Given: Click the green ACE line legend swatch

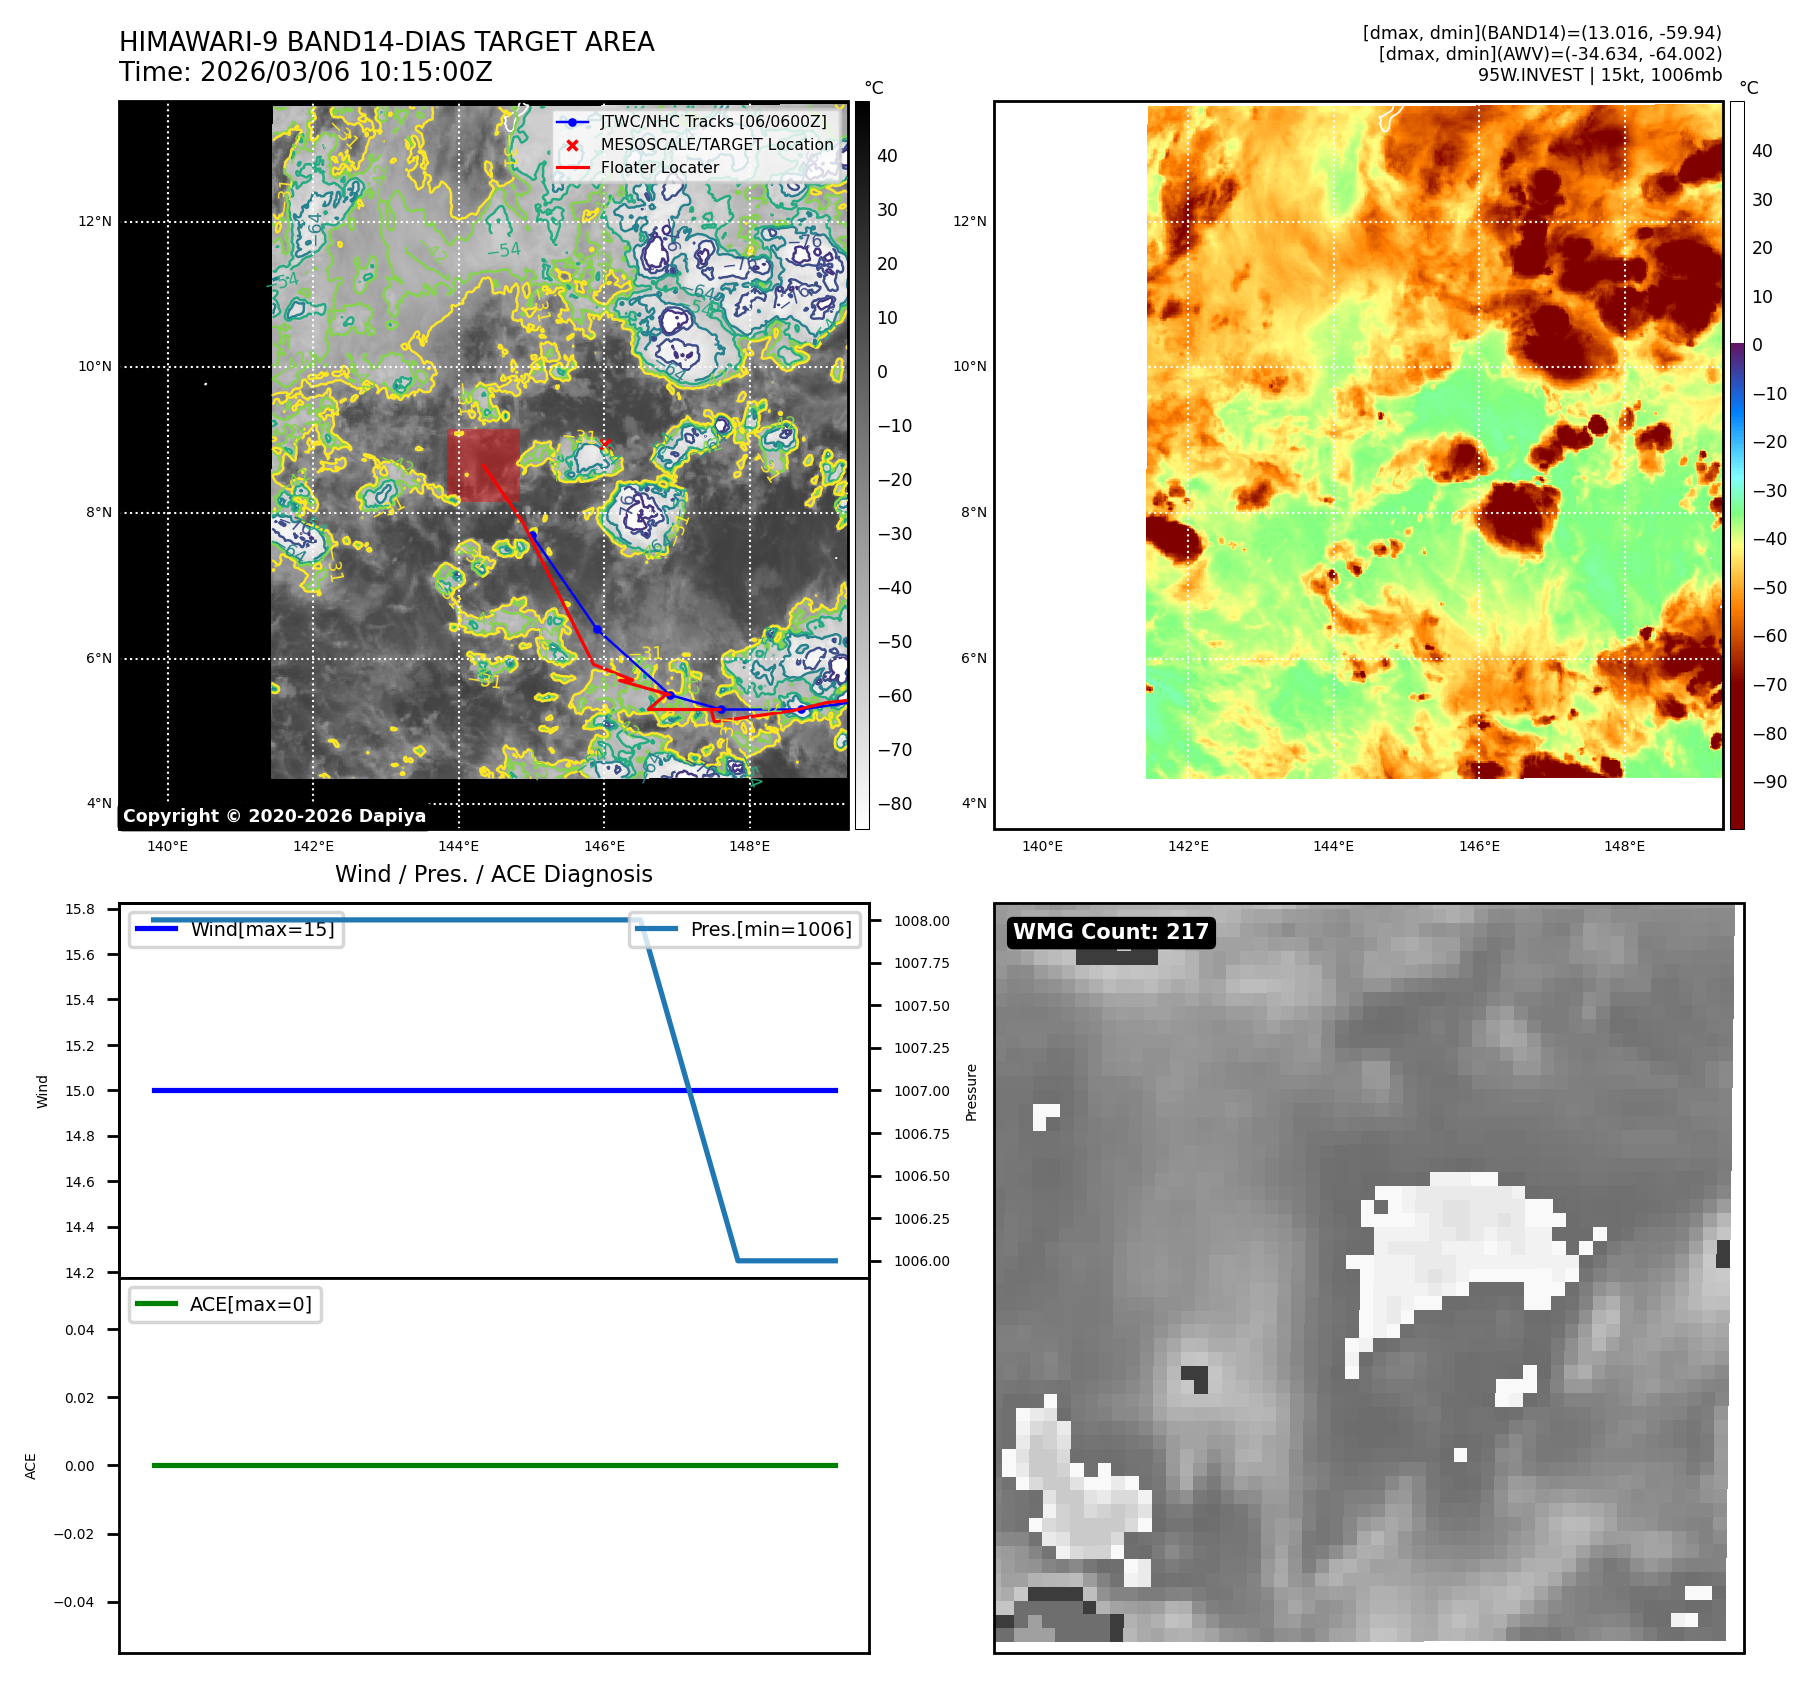Looking at the screenshot, I should tap(156, 1304).
